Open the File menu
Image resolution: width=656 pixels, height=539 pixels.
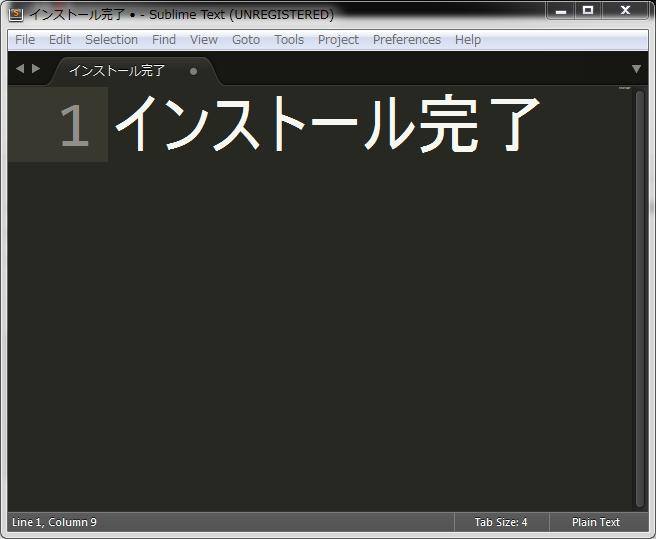(25, 40)
